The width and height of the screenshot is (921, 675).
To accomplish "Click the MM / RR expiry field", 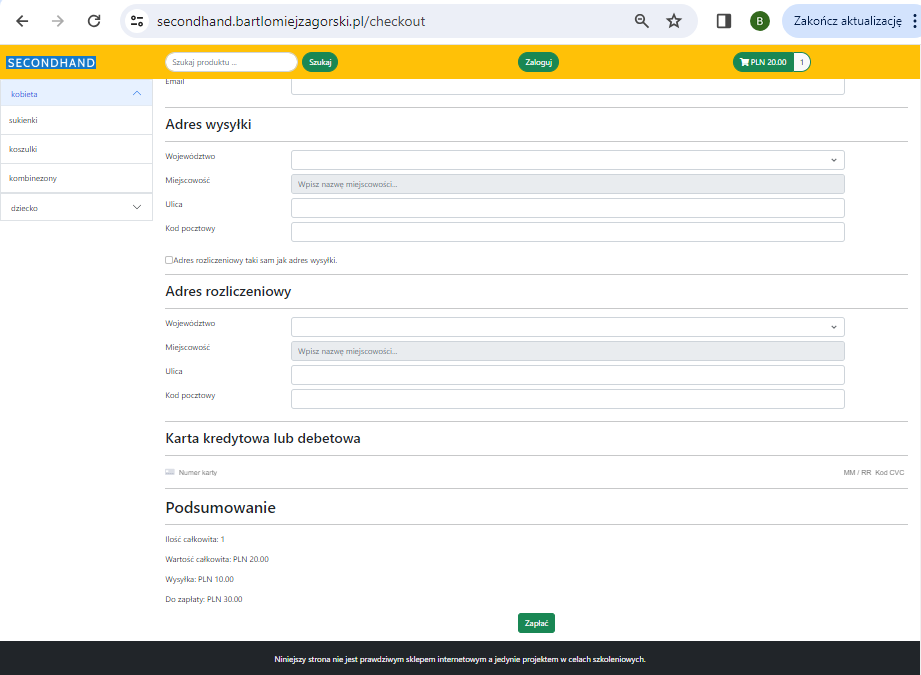I will 857,472.
